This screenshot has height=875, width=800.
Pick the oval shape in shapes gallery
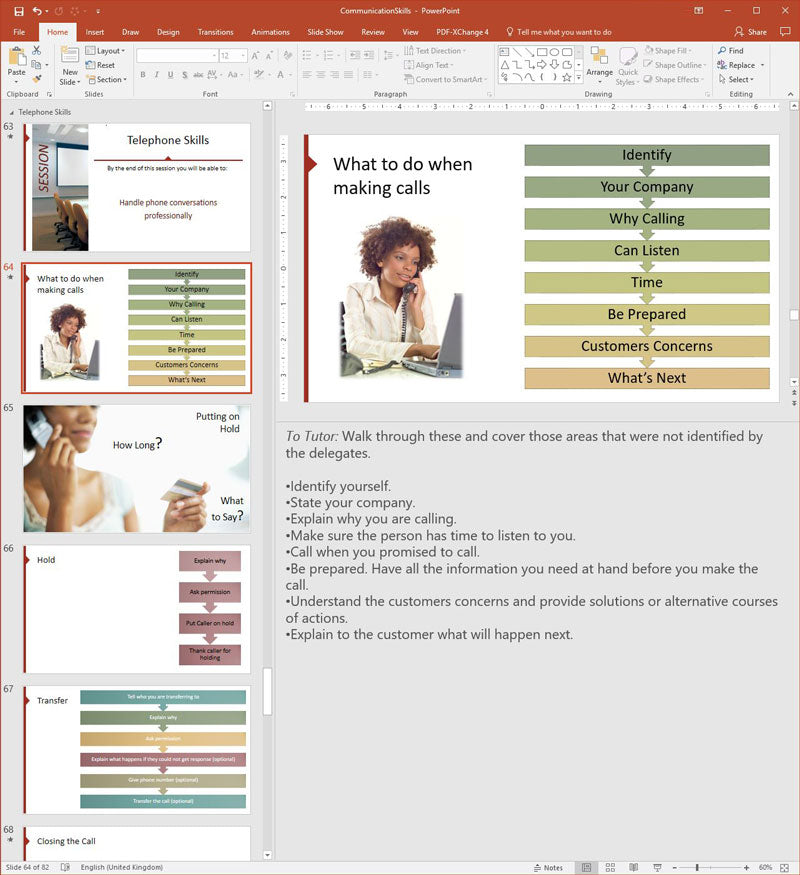tap(554, 52)
